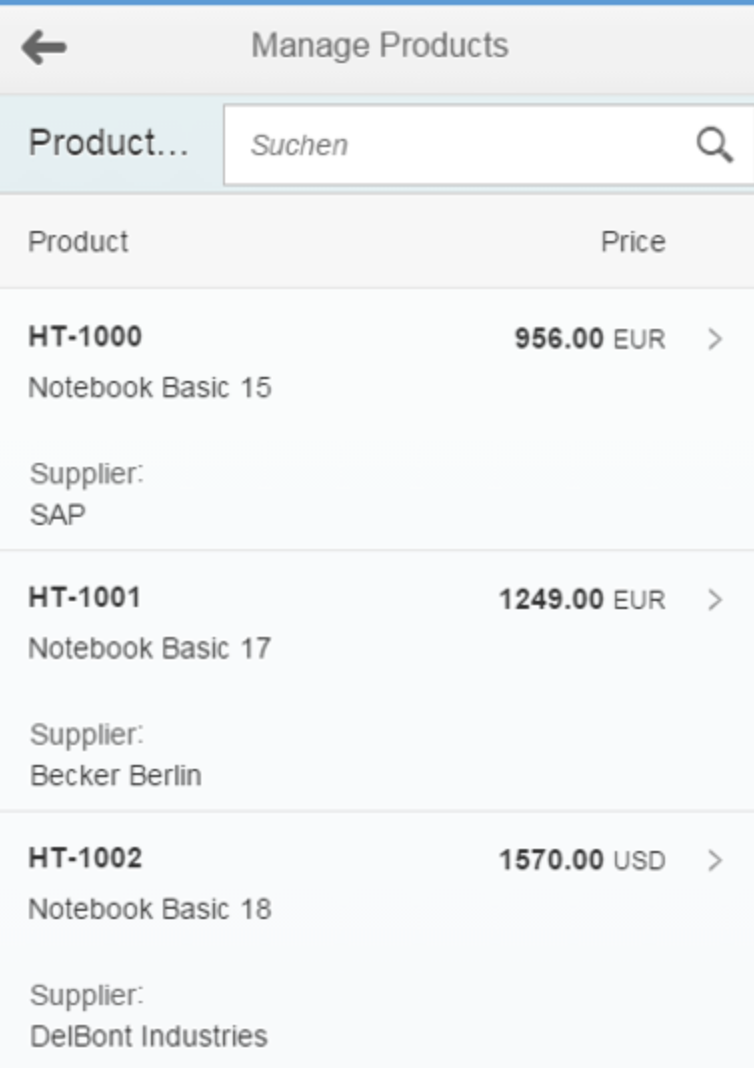Click supplier name Becker Berlin
The height and width of the screenshot is (1068, 754).
(x=116, y=775)
